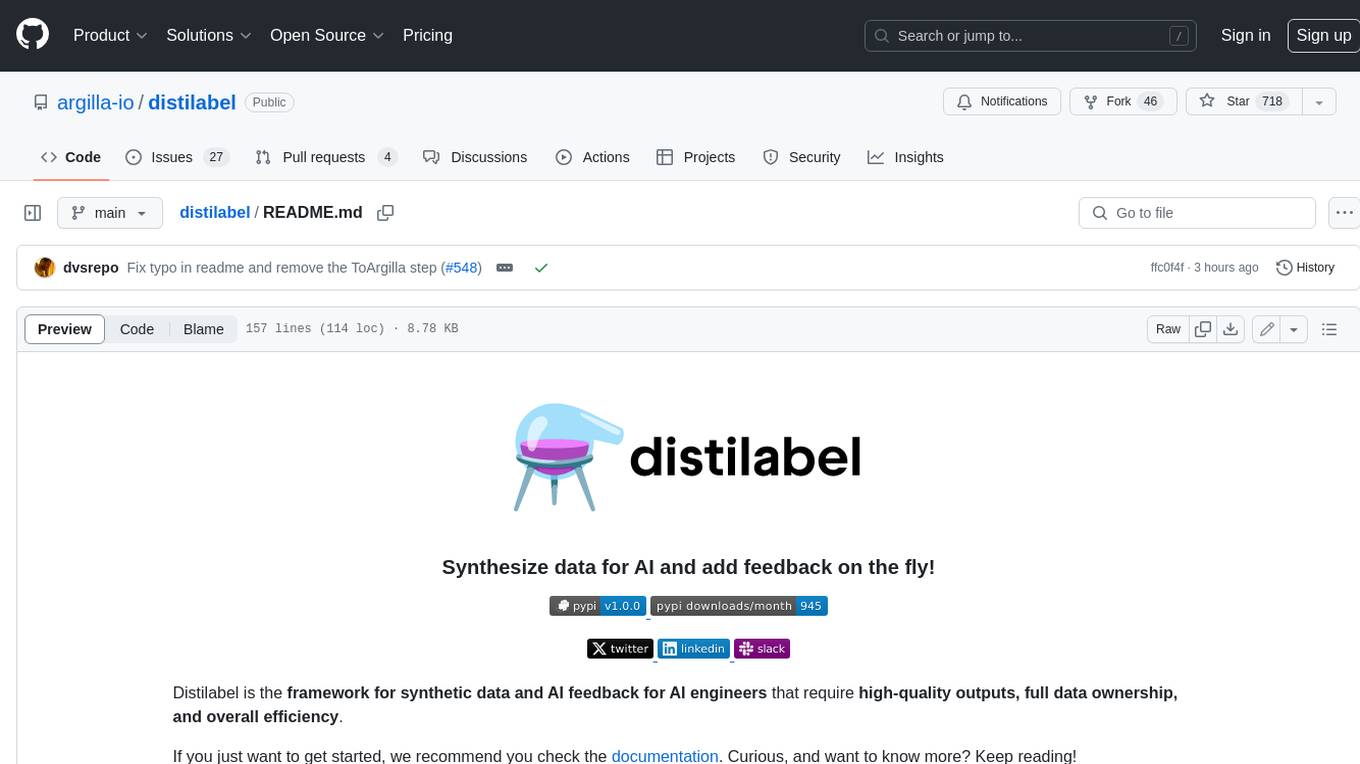Open the README outline list
This screenshot has width=1360, height=764.
pos(1329,329)
